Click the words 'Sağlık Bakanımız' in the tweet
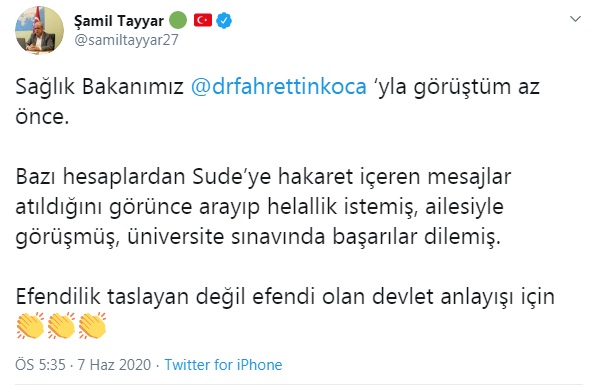 click(100, 87)
